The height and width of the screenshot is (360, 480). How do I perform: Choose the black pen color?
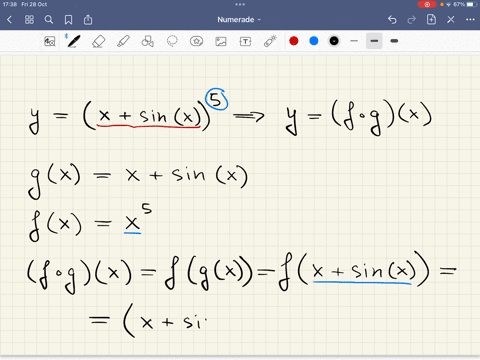(334, 41)
